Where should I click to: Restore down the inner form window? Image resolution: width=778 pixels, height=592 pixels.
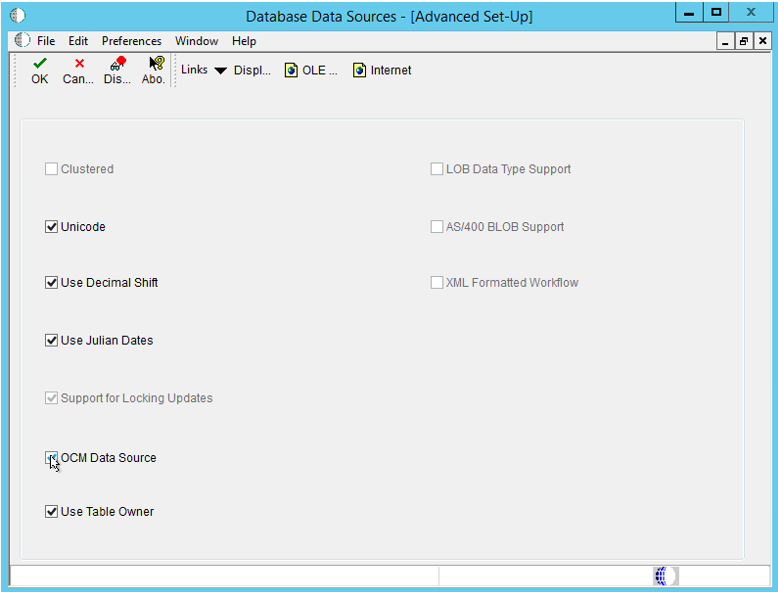tap(743, 41)
